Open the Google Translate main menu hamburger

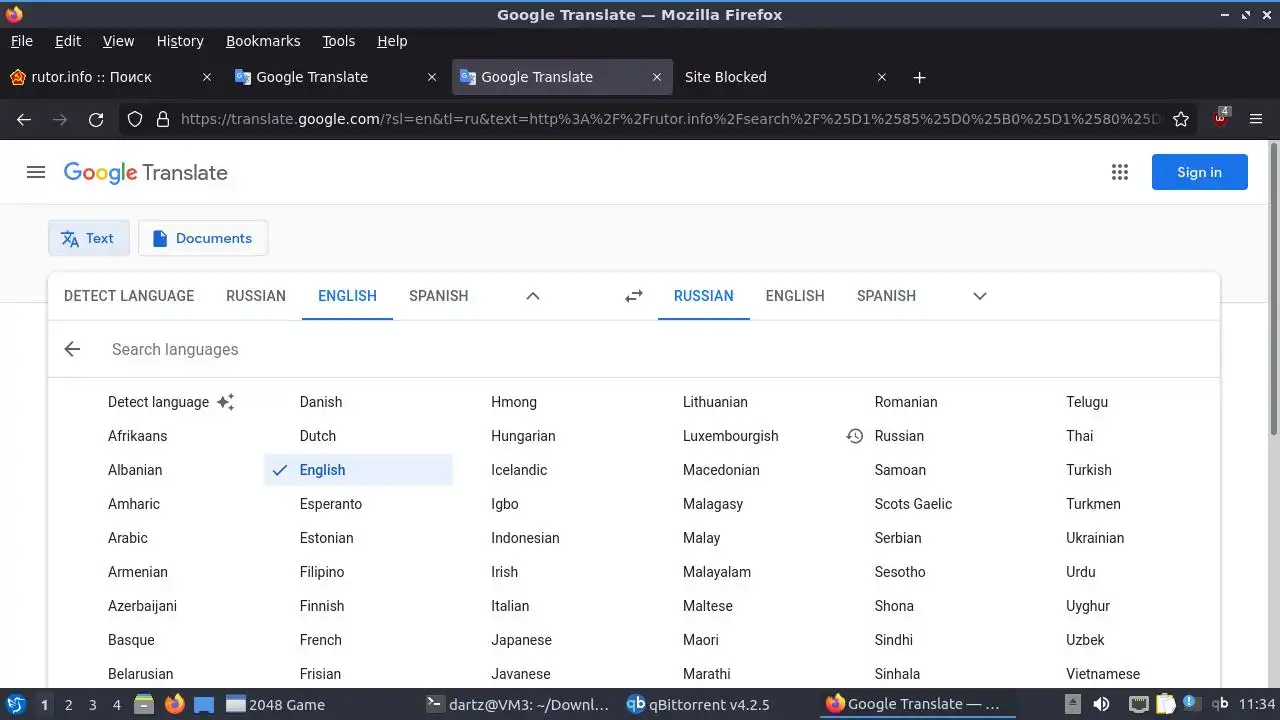pos(36,172)
